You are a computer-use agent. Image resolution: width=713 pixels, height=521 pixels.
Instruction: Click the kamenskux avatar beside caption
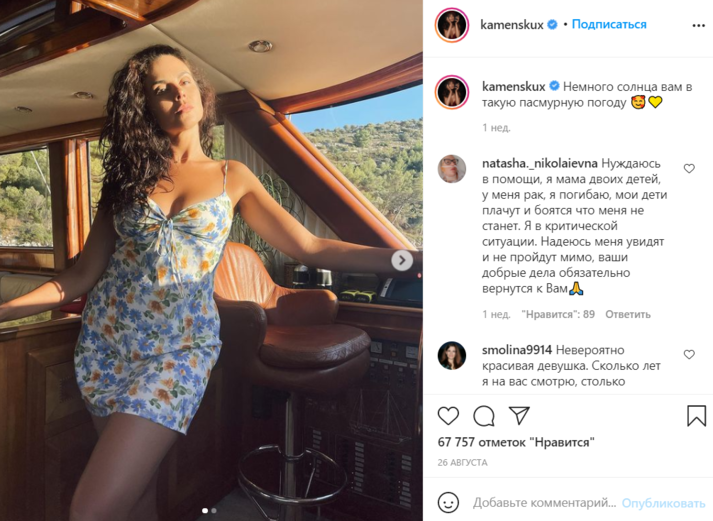click(452, 92)
